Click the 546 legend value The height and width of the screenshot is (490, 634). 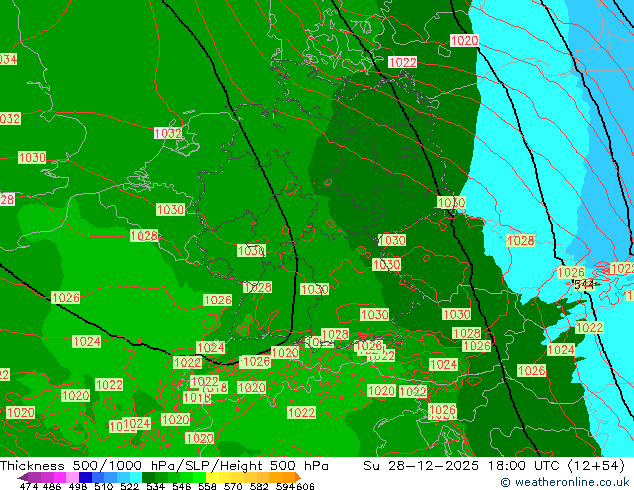182,486
